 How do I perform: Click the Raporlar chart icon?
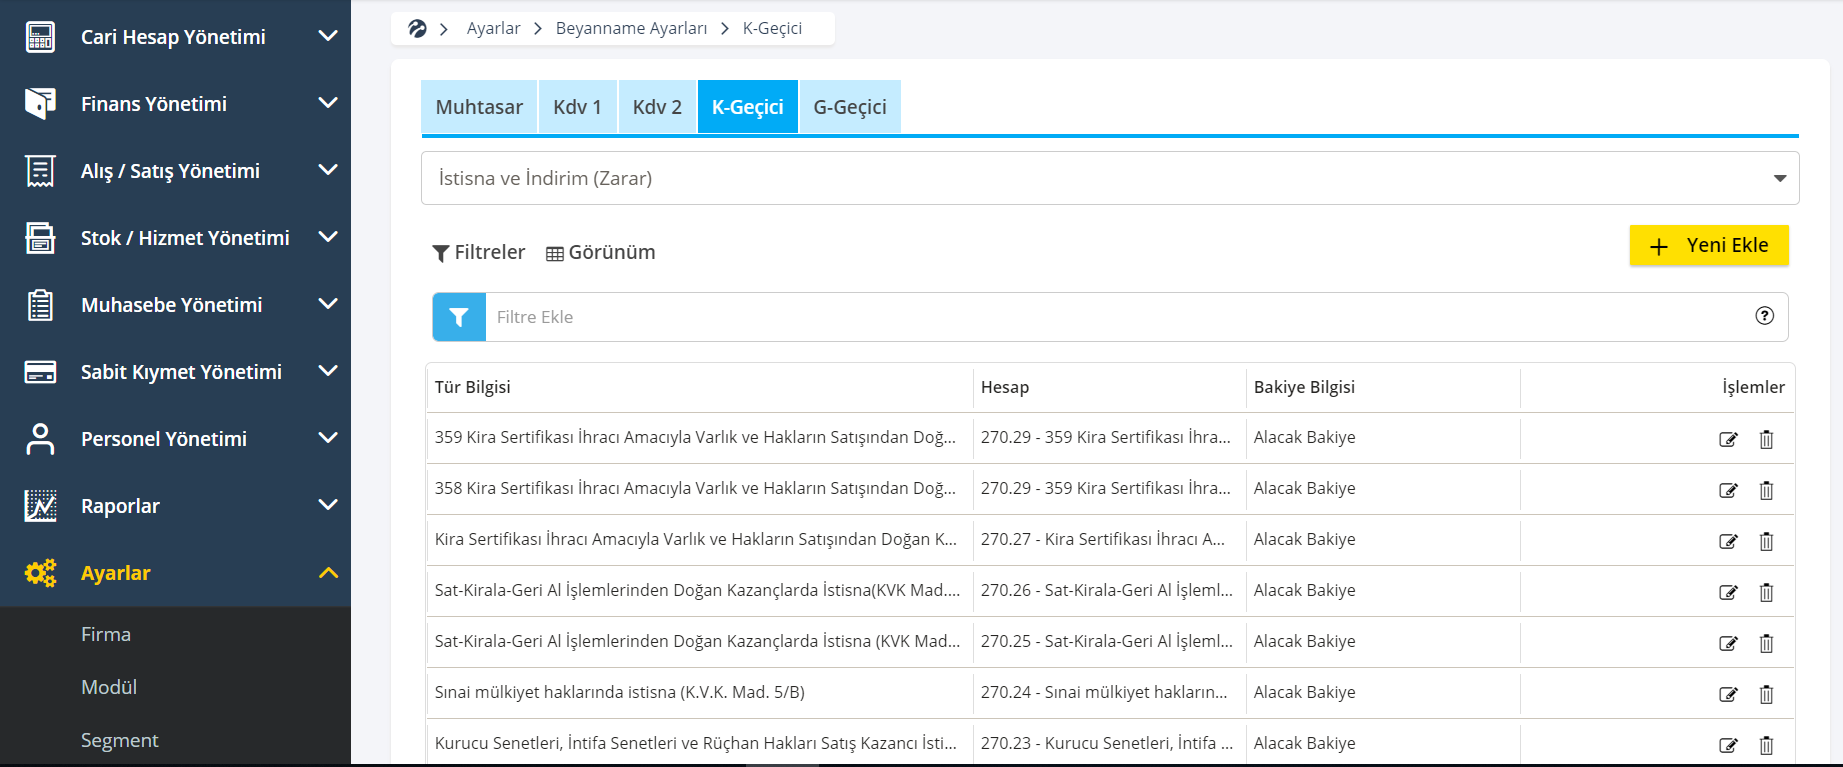pyautogui.click(x=40, y=506)
